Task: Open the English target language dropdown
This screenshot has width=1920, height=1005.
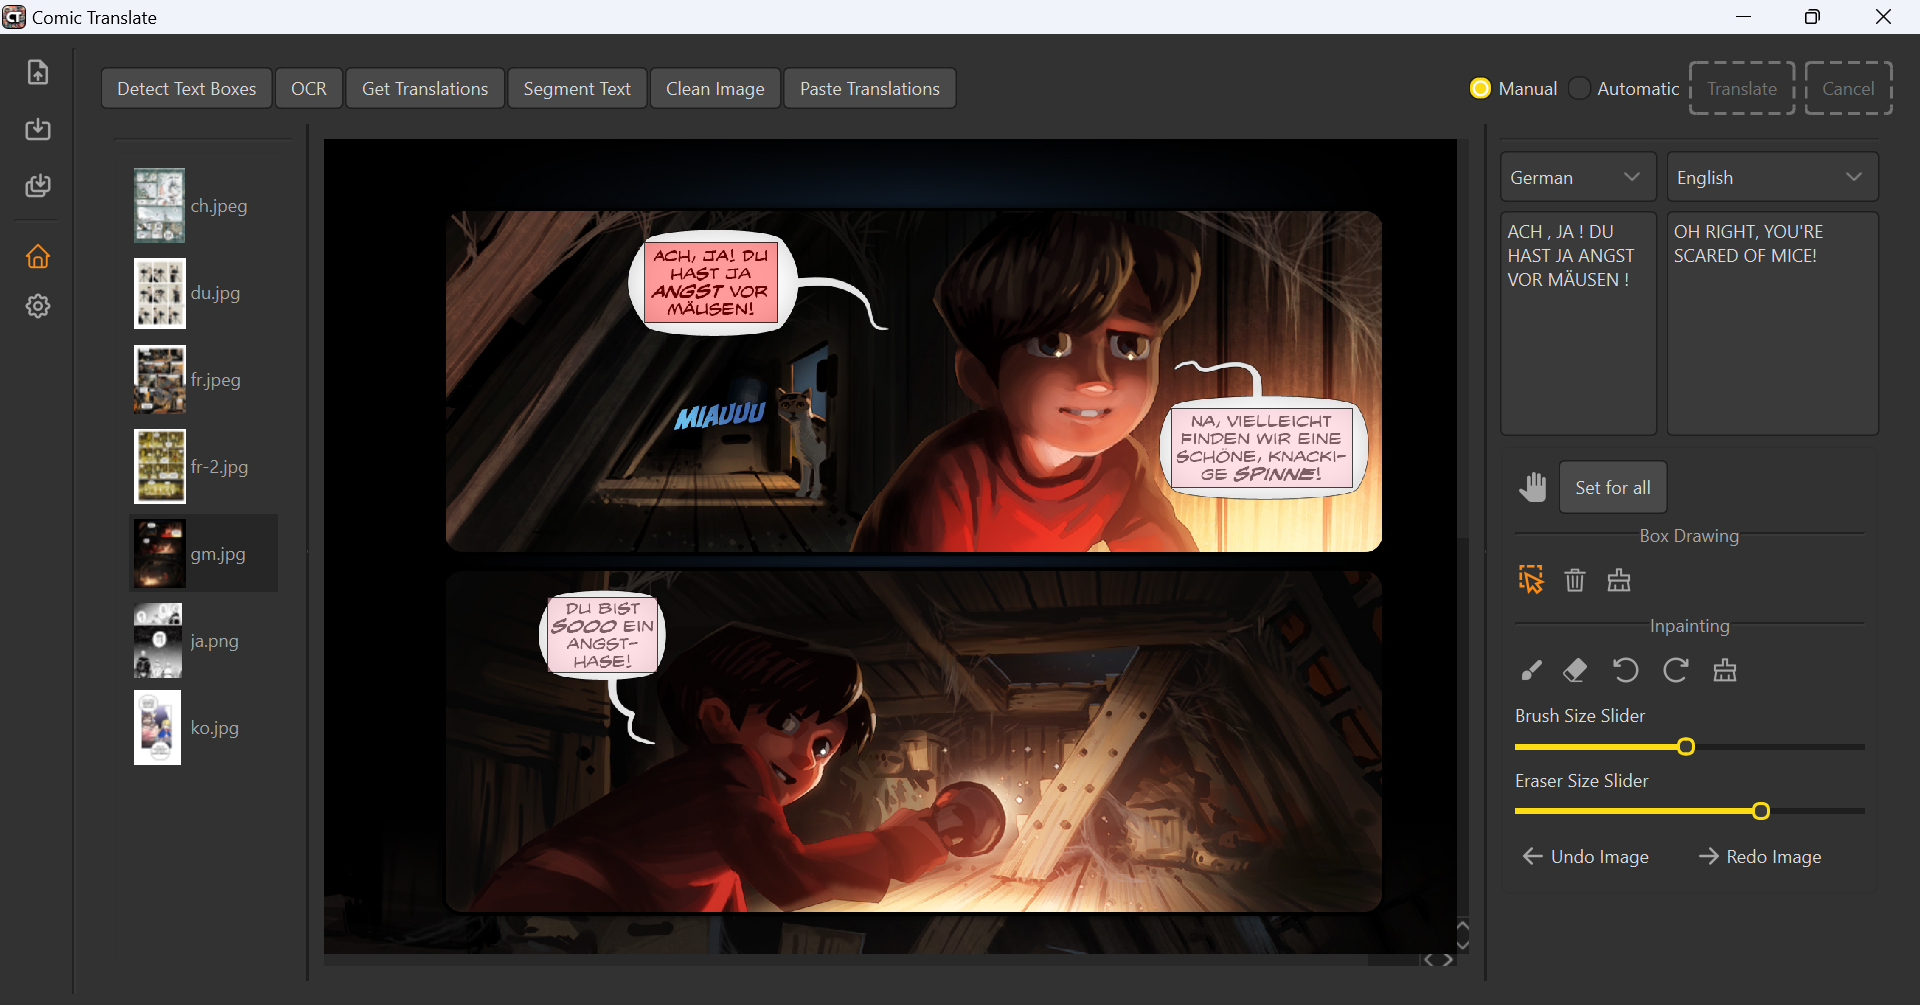Action: [x=1772, y=176]
